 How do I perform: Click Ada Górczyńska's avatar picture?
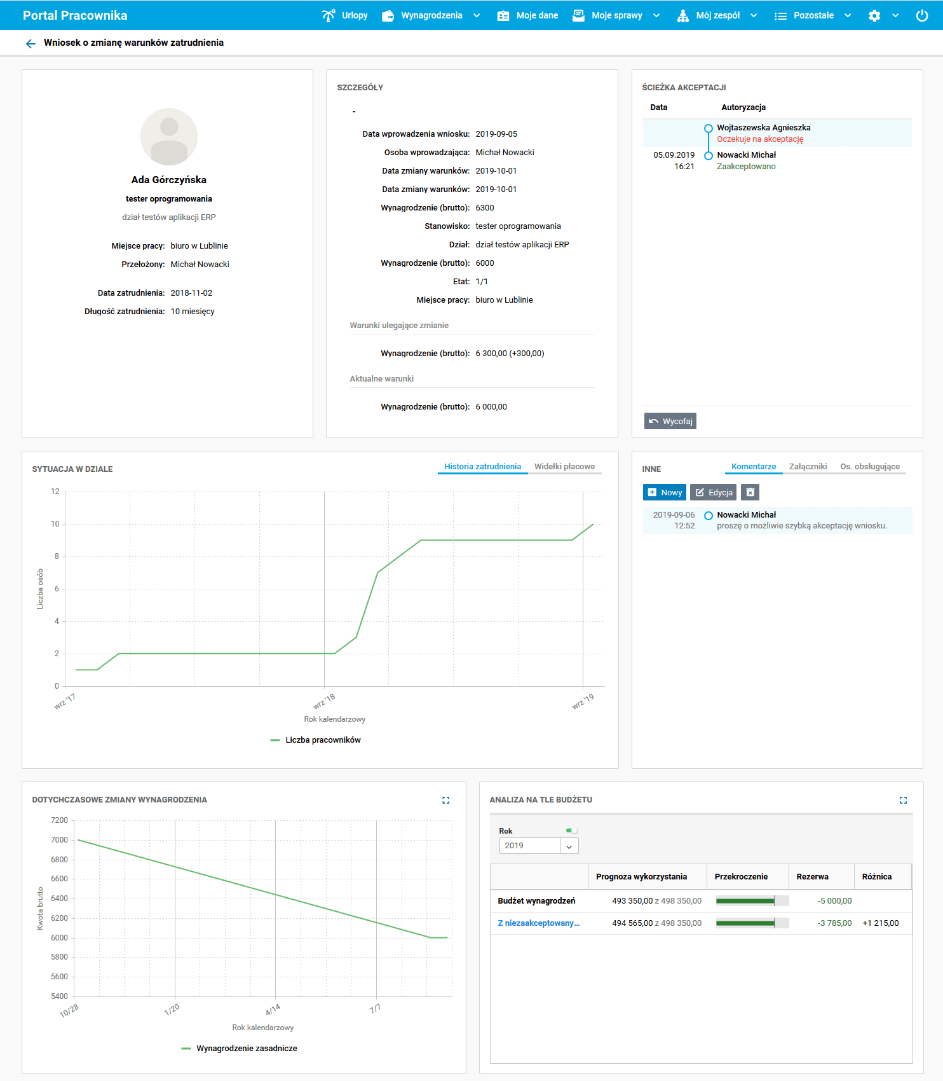(169, 137)
